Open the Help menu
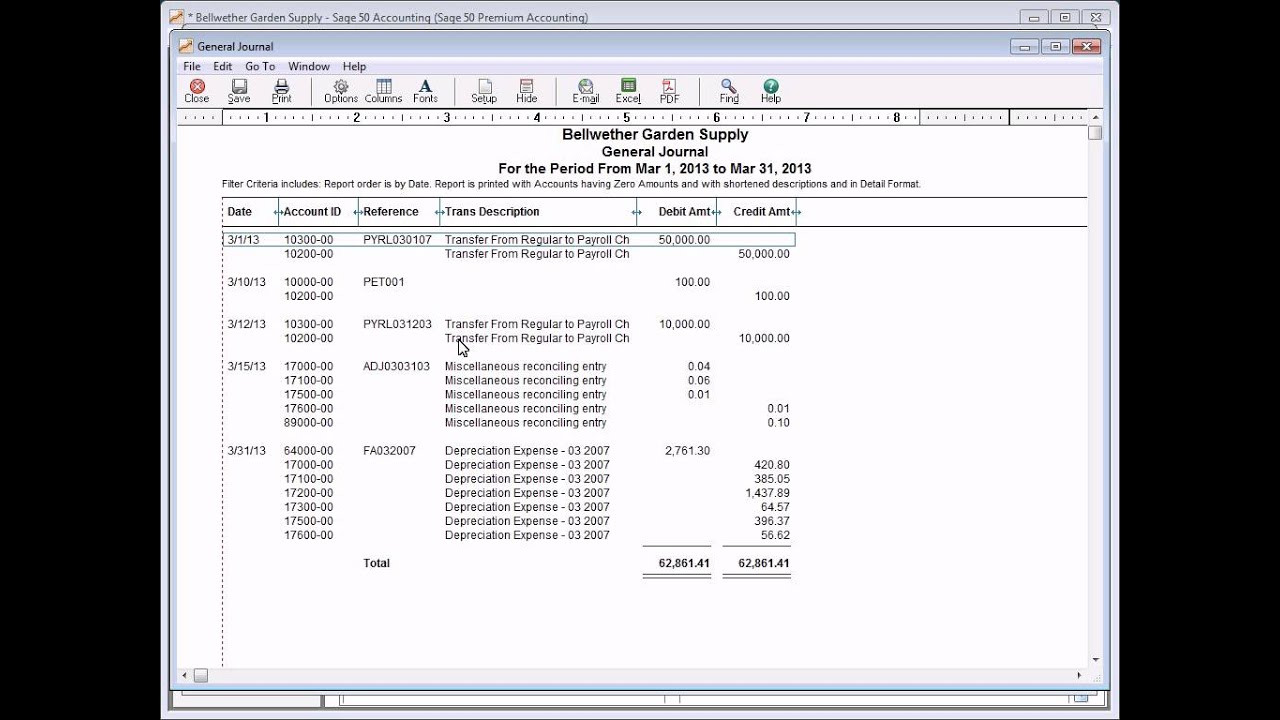 pos(354,66)
